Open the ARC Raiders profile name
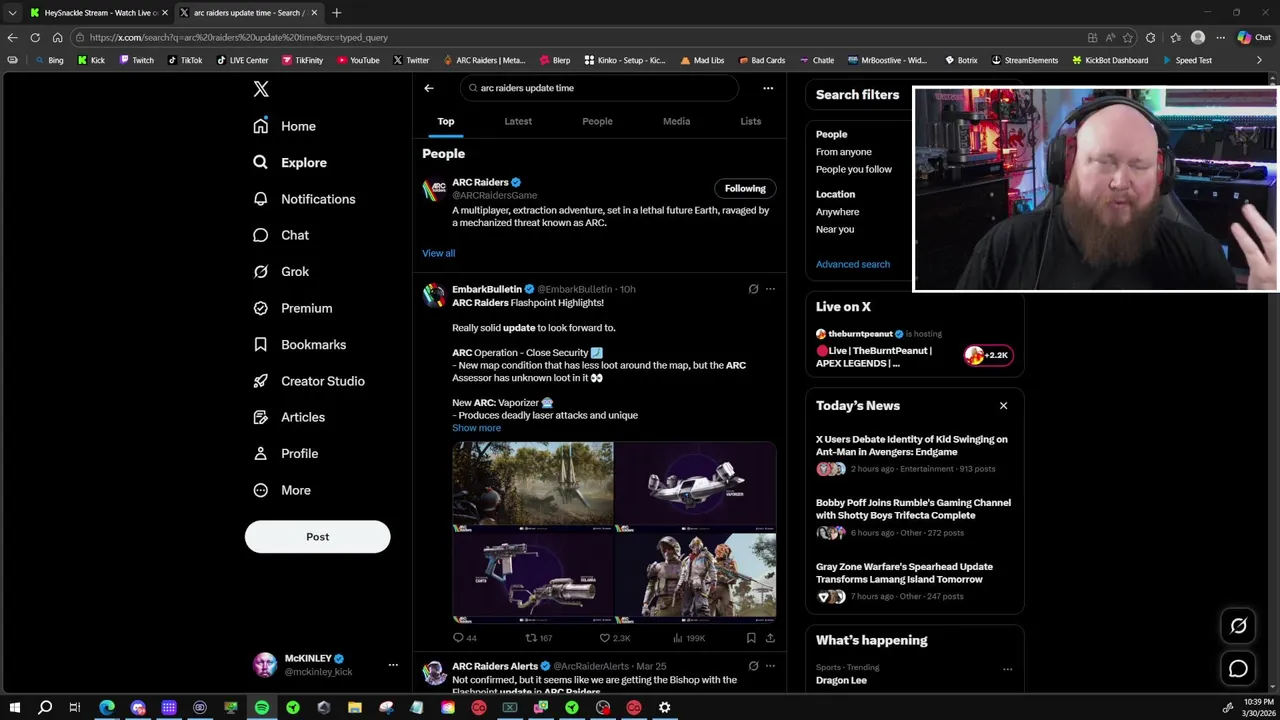This screenshot has height=720, width=1280. click(x=480, y=182)
